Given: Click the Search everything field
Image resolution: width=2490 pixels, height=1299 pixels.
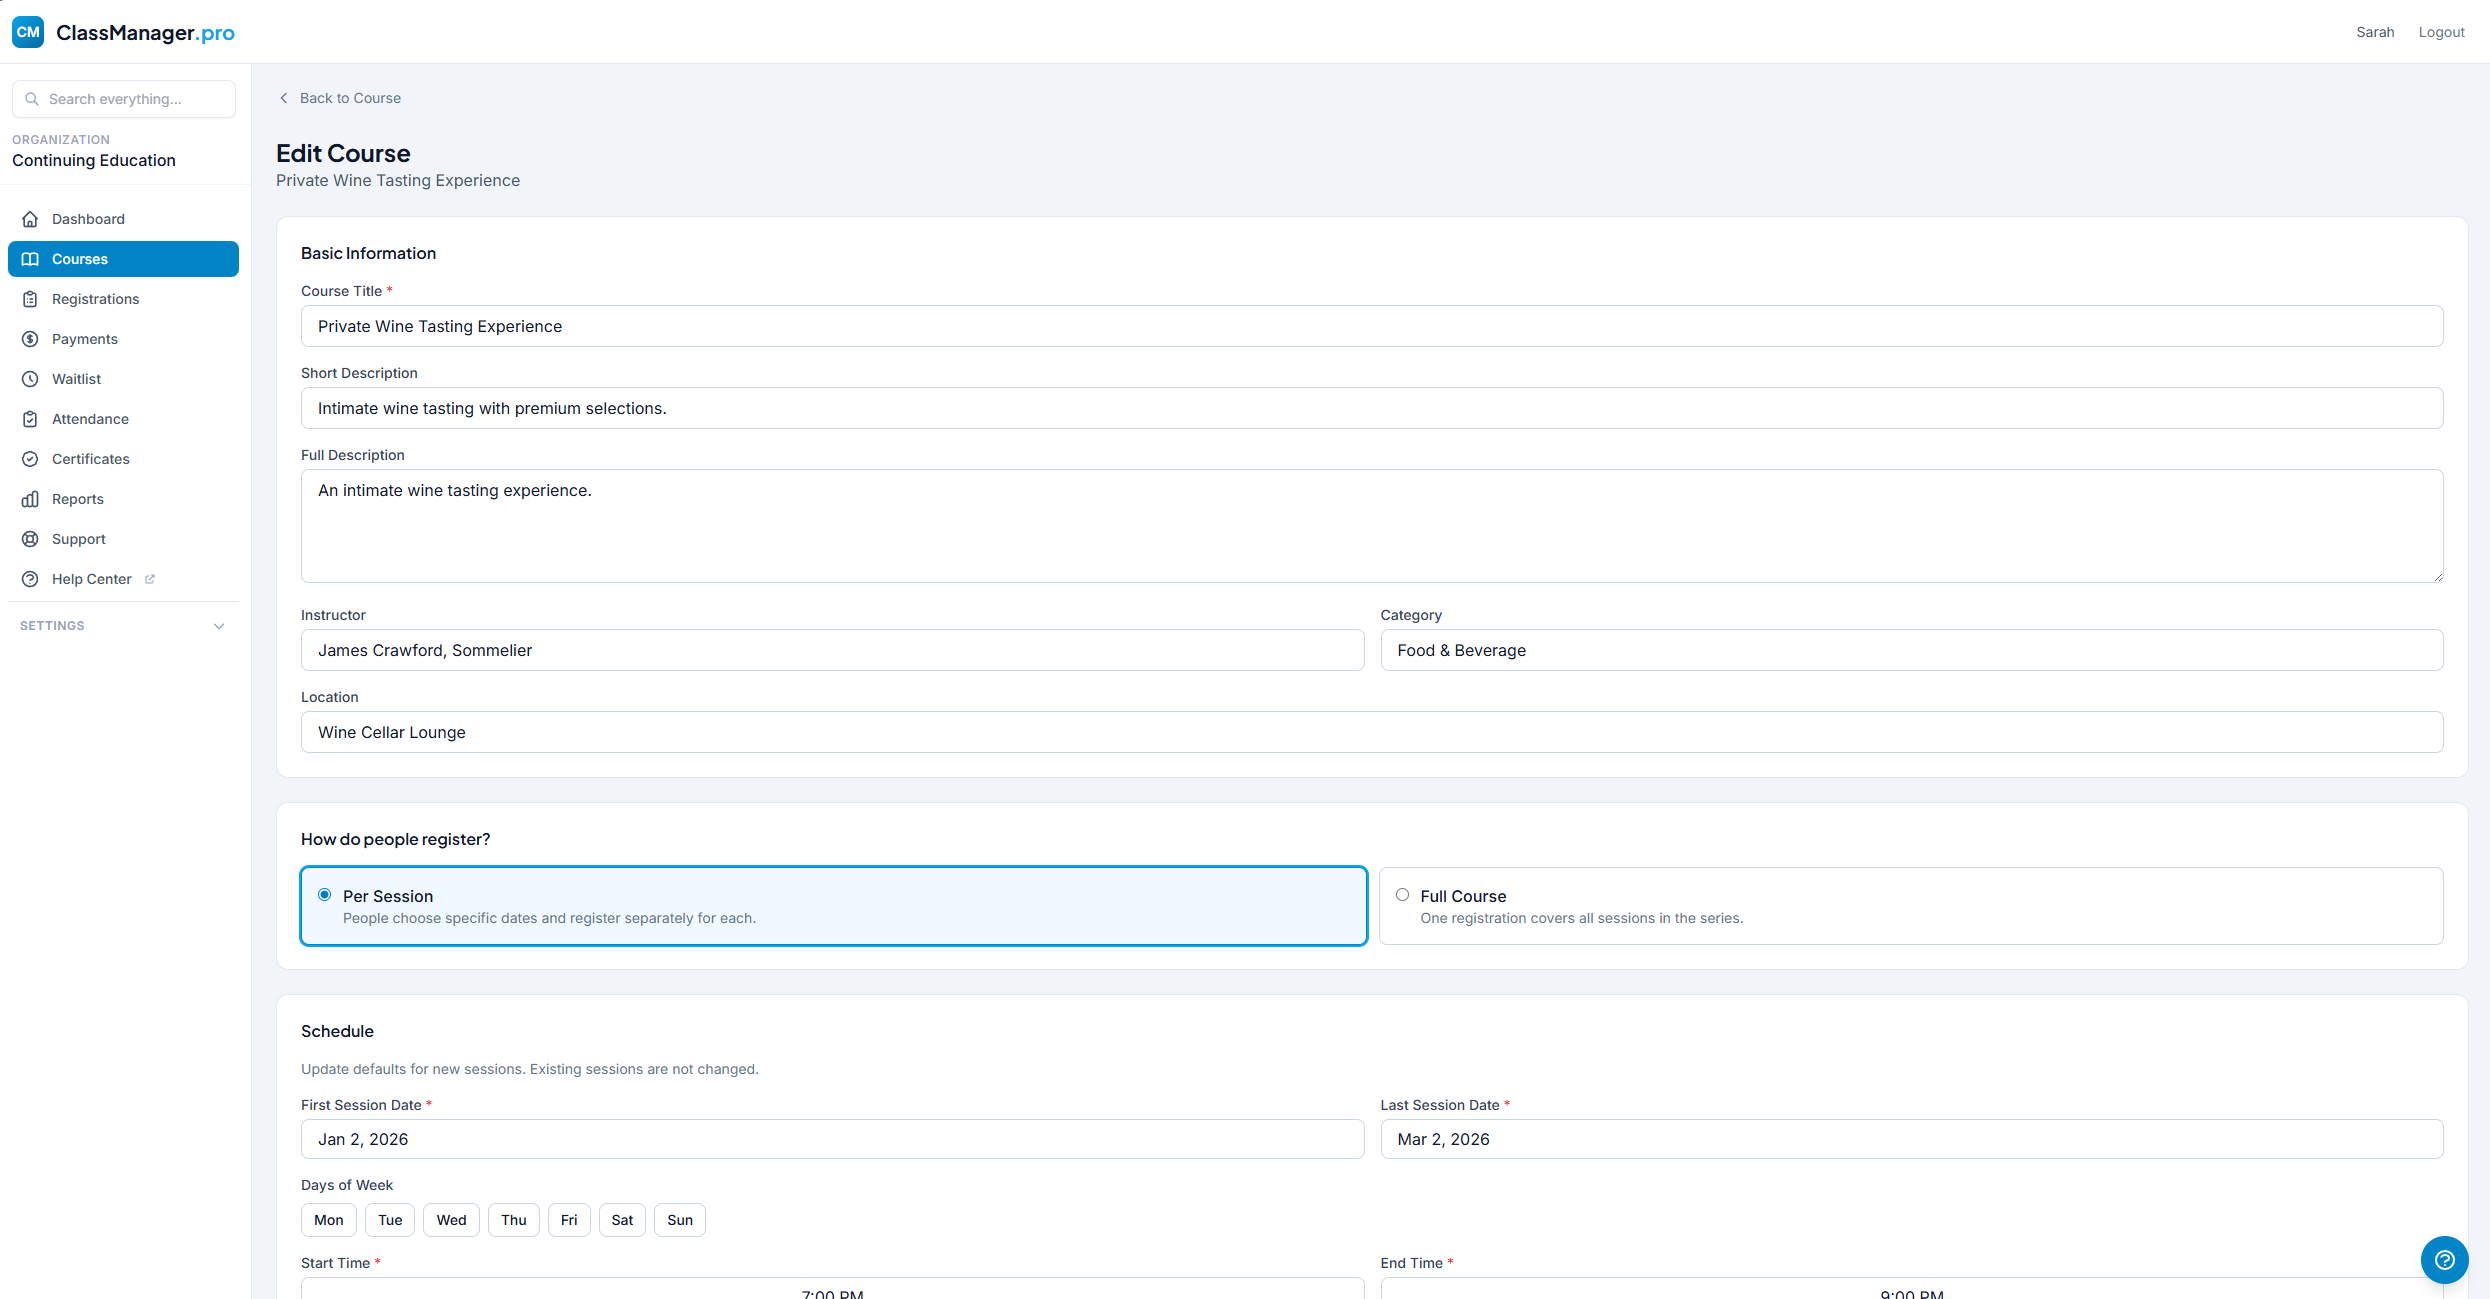Looking at the screenshot, I should point(123,98).
